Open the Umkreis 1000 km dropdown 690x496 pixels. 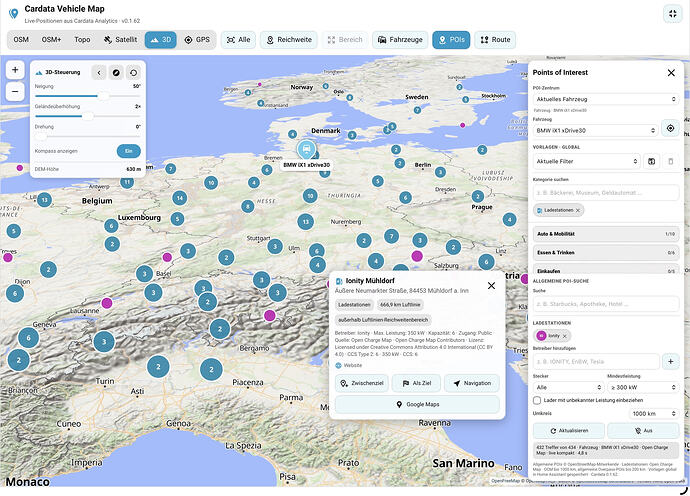(x=653, y=414)
